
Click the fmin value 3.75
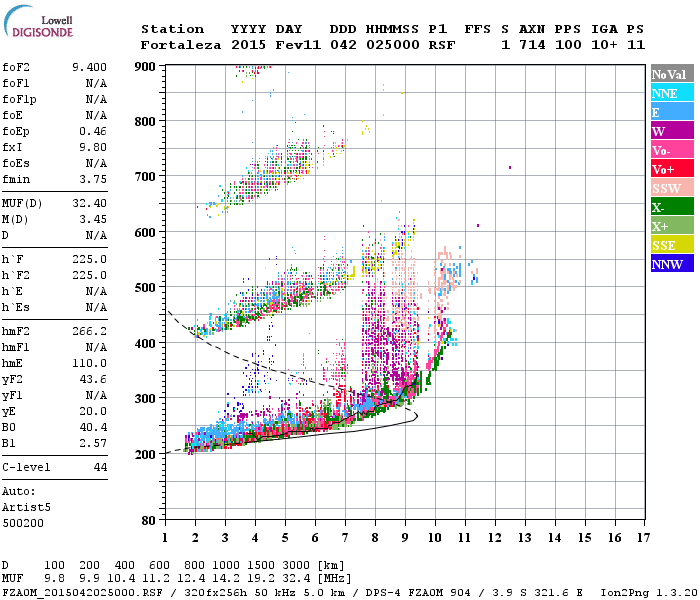(93, 179)
